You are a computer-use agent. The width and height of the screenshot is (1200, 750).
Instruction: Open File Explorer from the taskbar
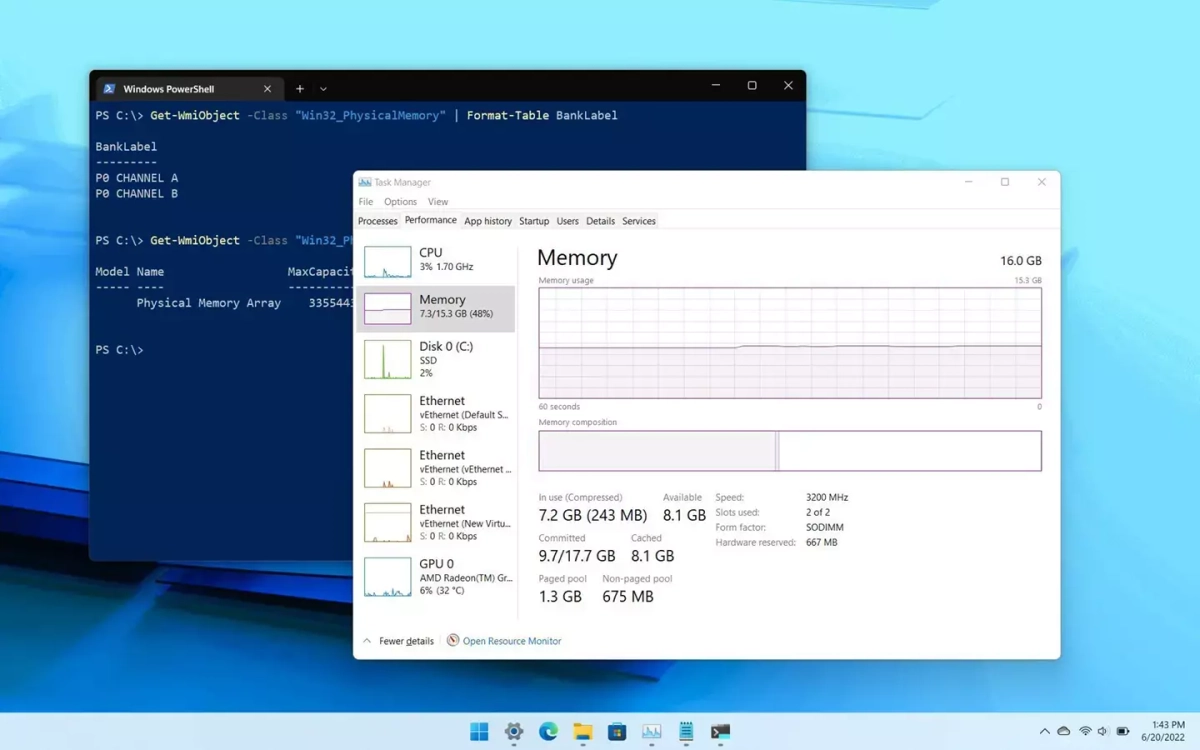coord(583,731)
